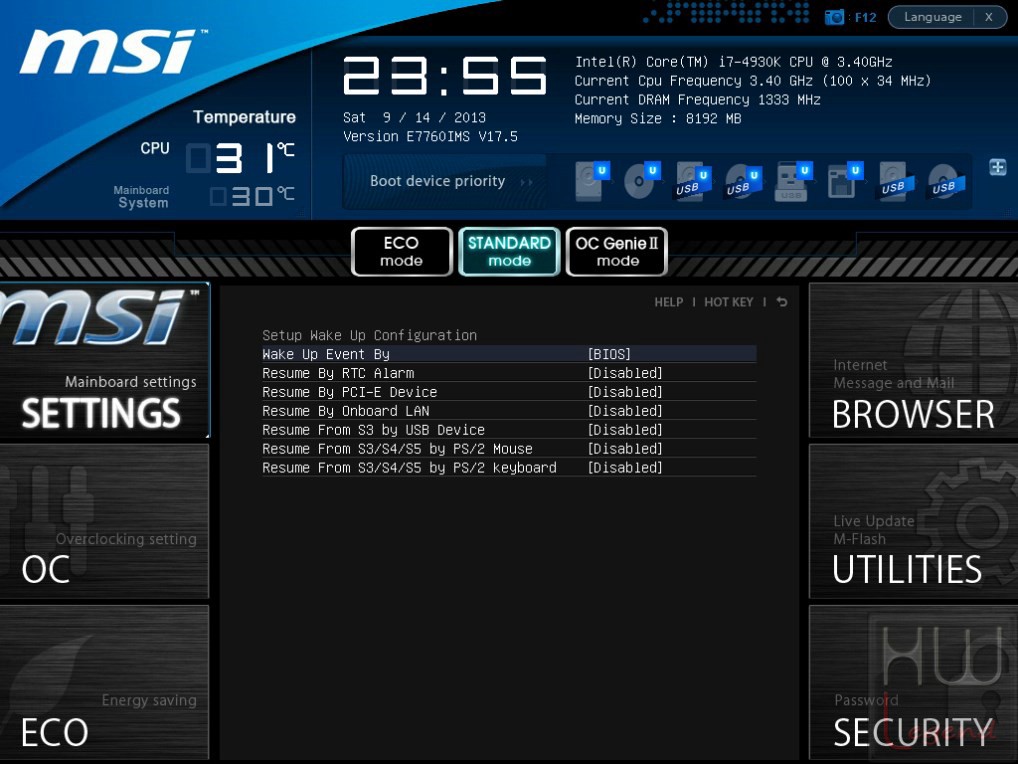Change Wake Up Event By [BIOS] value
This screenshot has width=1018, height=764.
(609, 354)
